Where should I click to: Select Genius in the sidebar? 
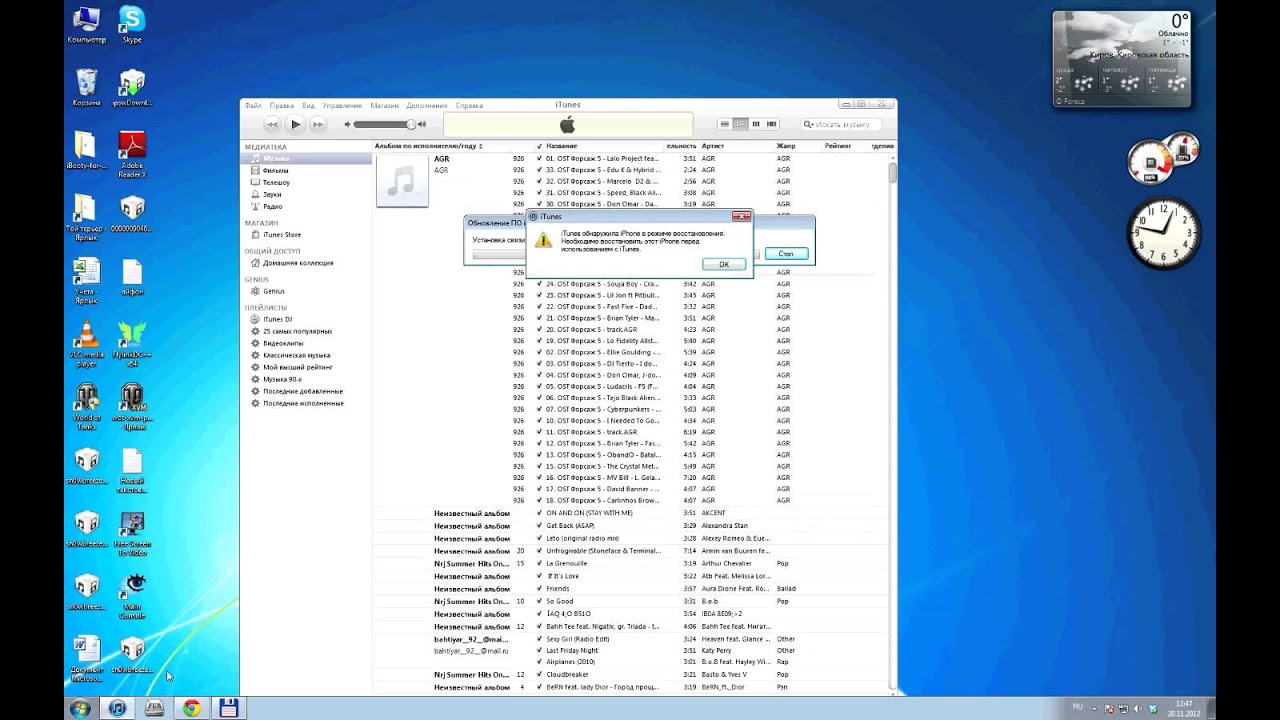tap(305, 291)
